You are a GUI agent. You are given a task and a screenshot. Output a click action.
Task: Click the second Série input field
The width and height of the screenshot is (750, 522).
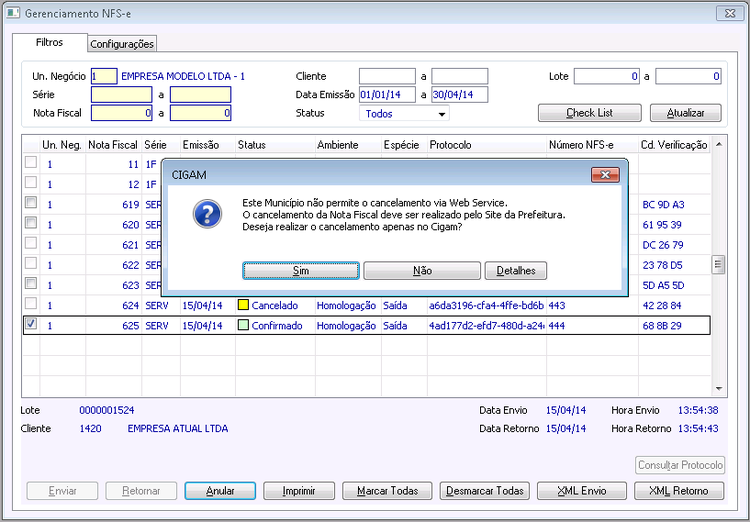tap(200, 95)
